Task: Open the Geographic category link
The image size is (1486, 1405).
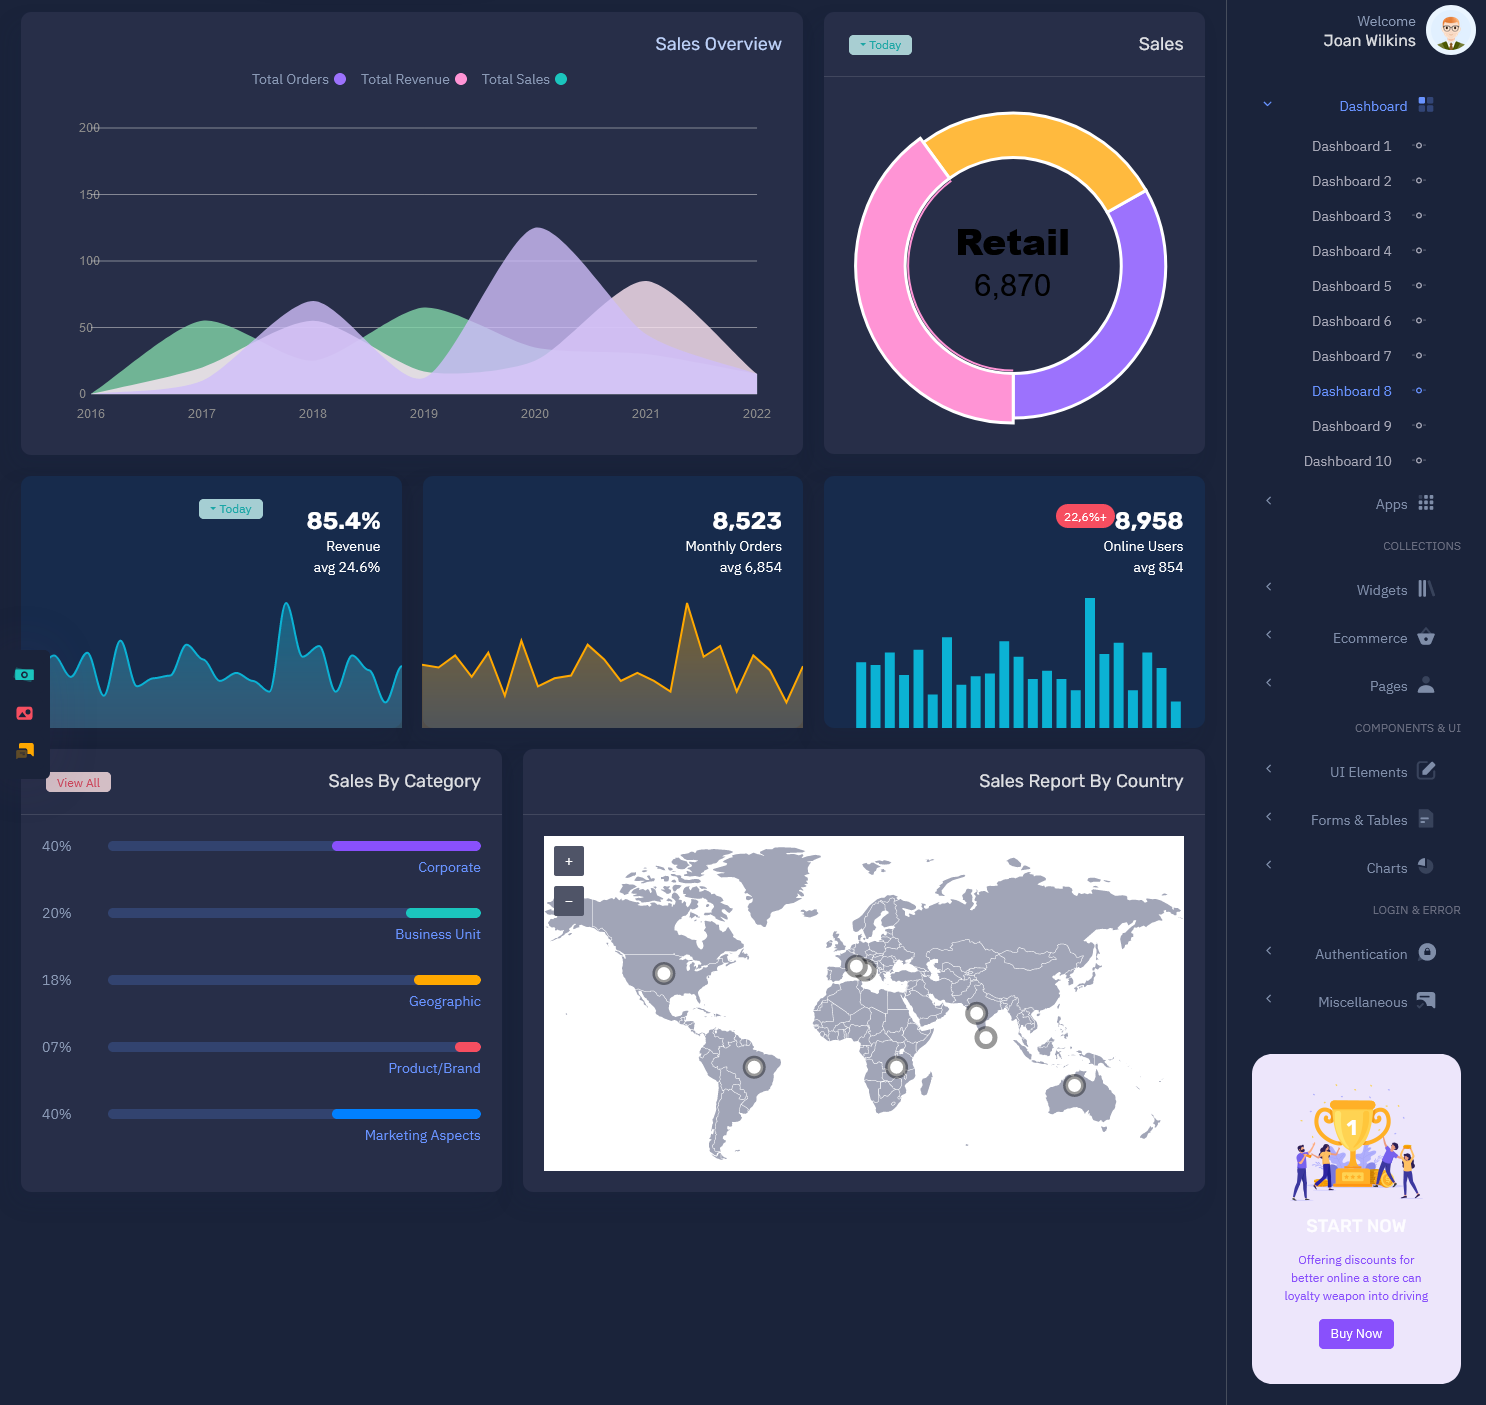Action: pos(445,1001)
